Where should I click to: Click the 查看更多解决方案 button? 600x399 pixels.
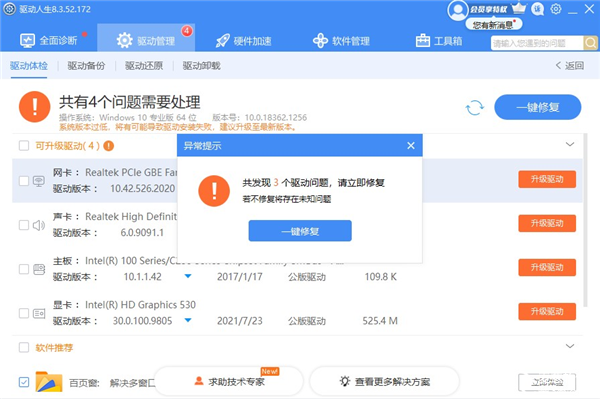pos(385,381)
